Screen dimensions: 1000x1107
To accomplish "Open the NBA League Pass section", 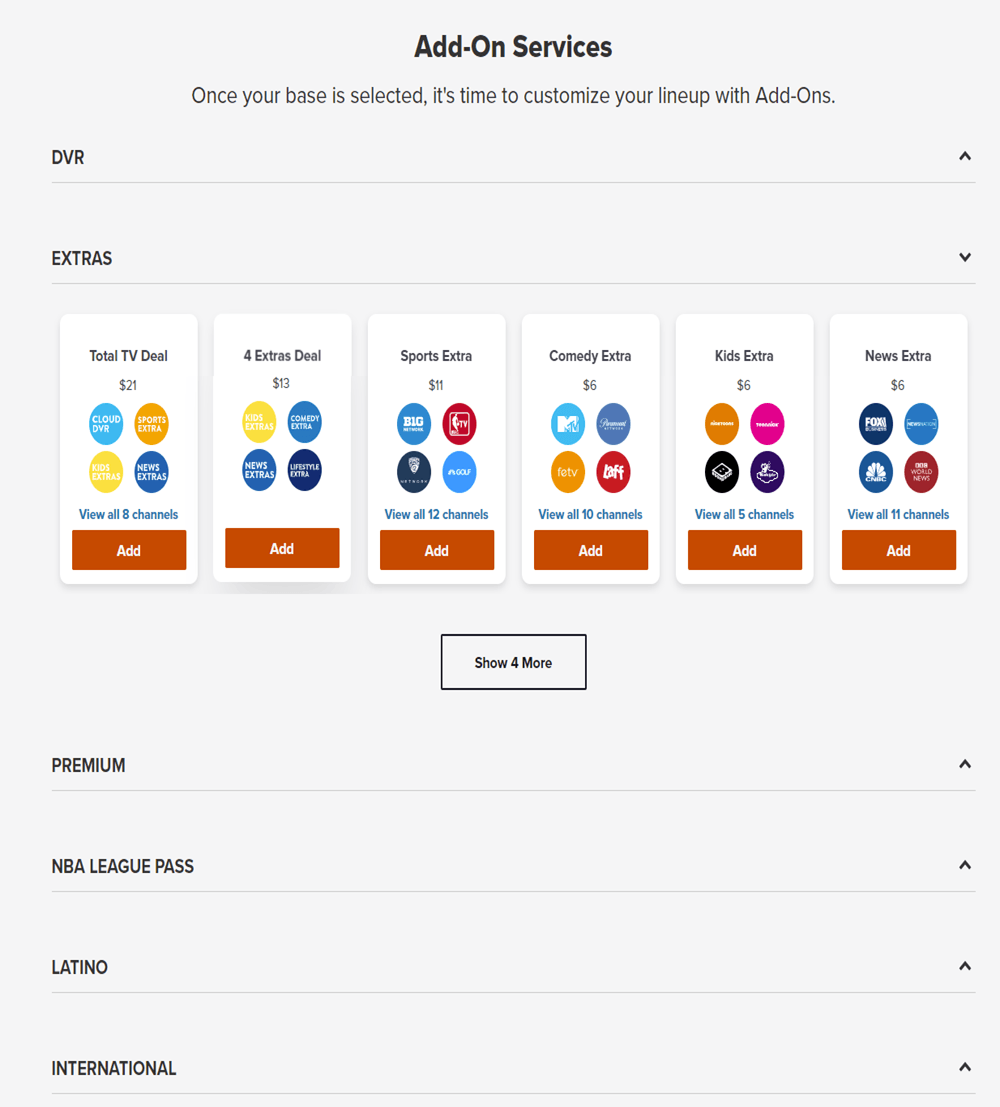I will pyautogui.click(x=965, y=866).
